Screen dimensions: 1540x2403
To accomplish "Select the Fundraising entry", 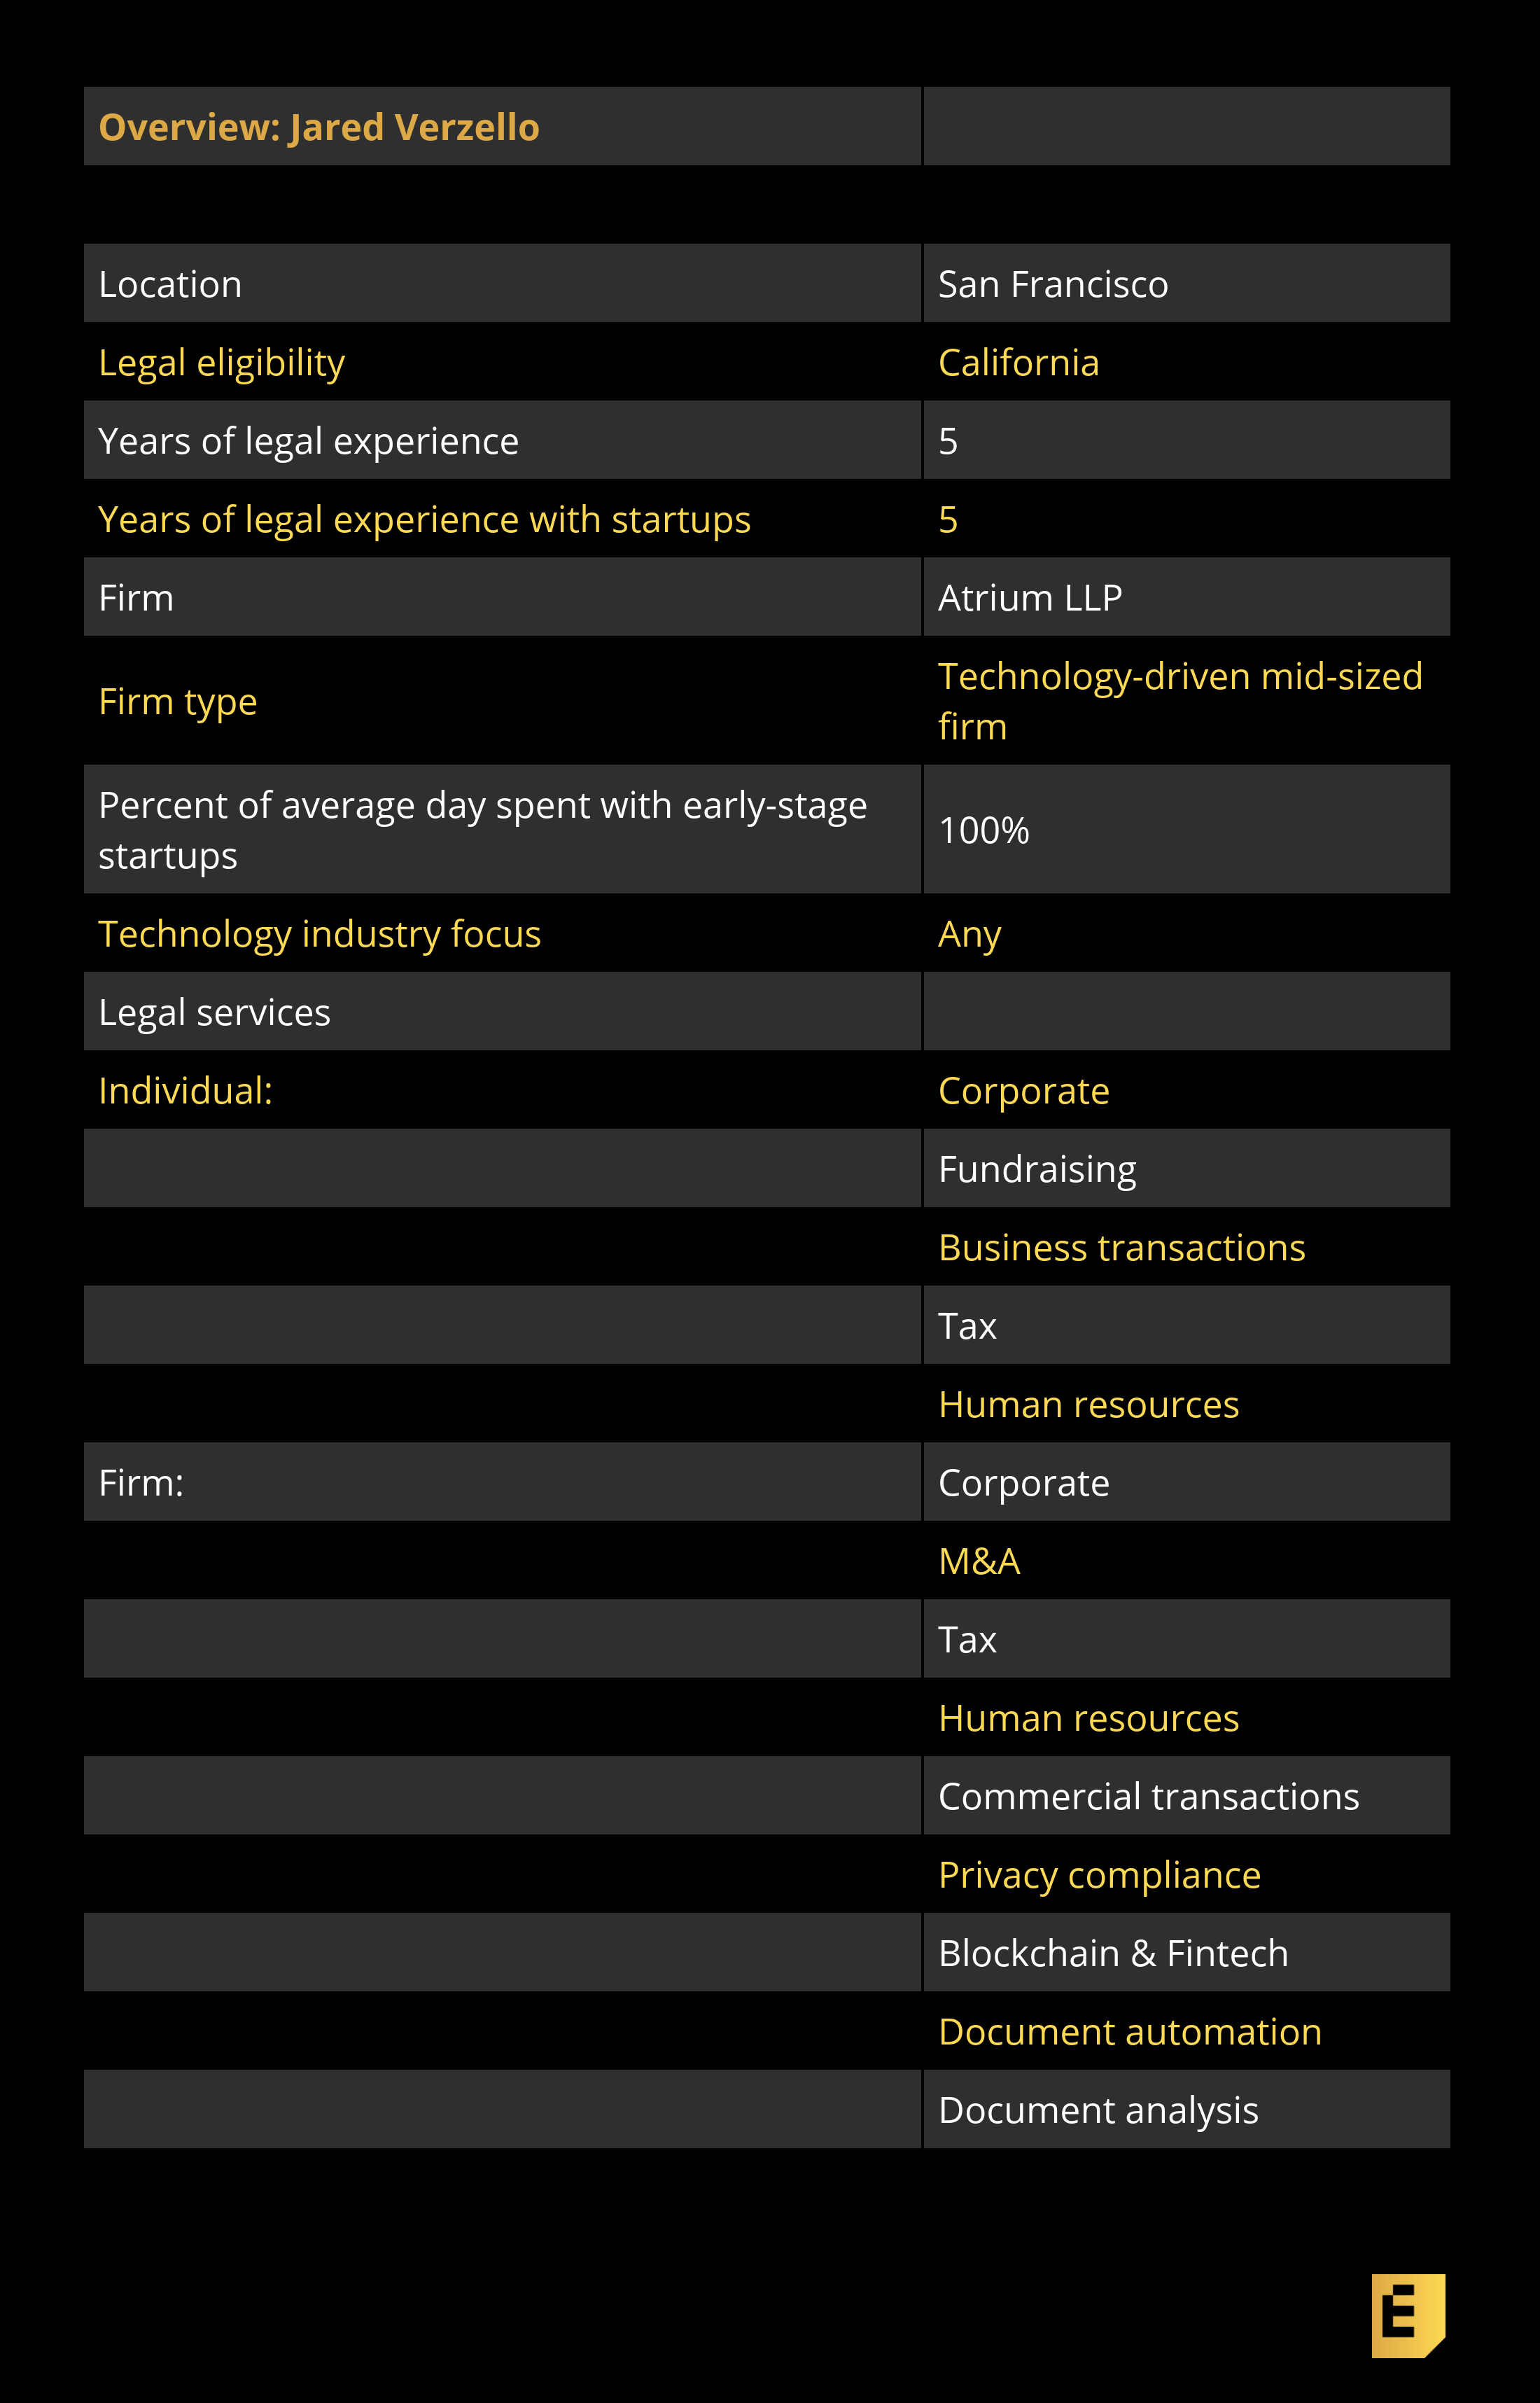I will tap(1036, 1170).
